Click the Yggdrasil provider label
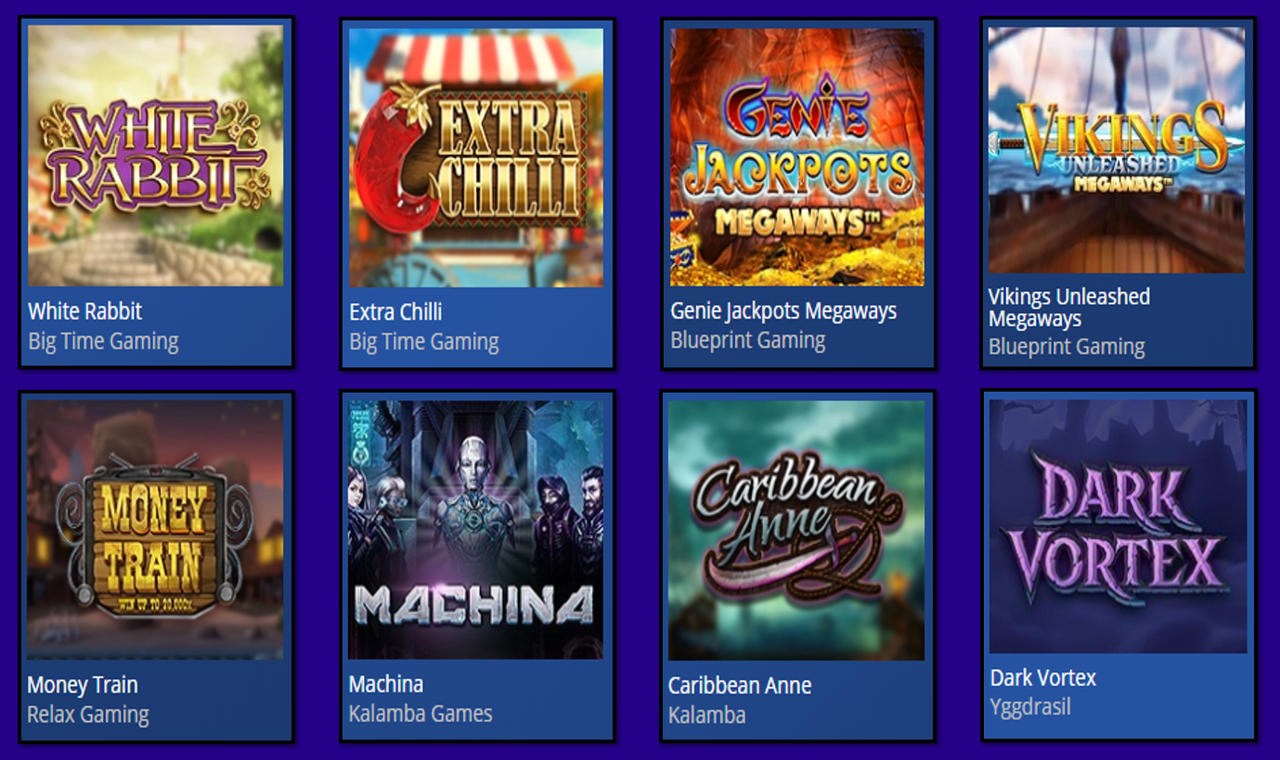This screenshot has width=1280, height=760. 1030,708
